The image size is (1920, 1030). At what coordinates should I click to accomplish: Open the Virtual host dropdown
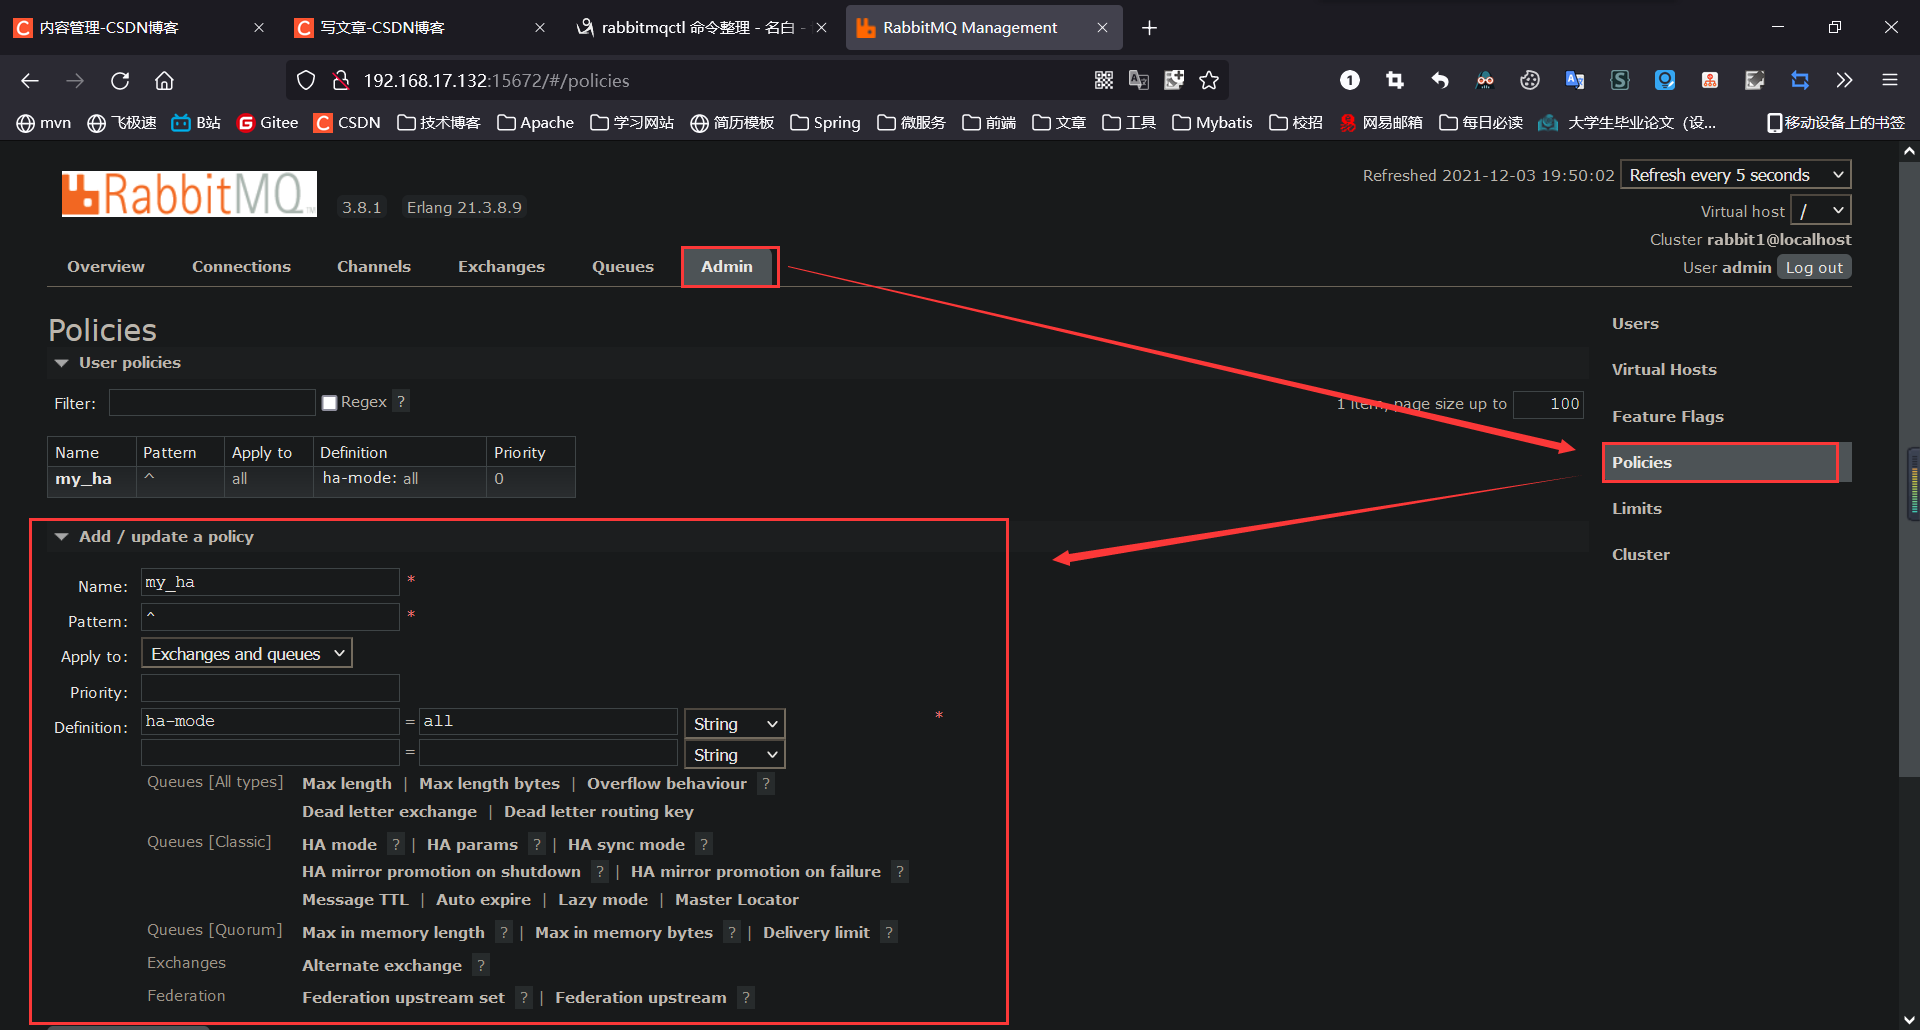coord(1820,210)
